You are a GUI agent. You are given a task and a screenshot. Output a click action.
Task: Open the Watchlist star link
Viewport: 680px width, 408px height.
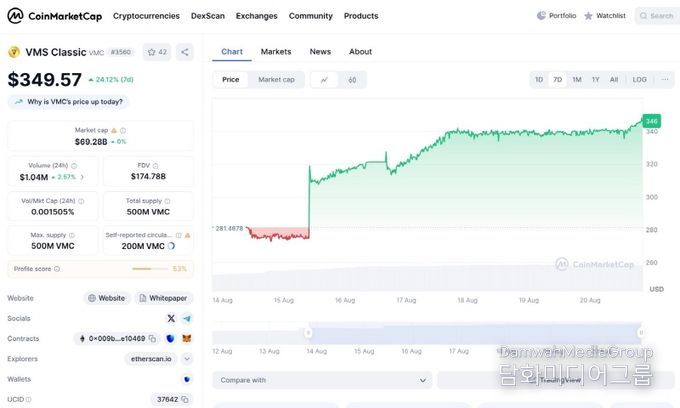[x=605, y=16]
